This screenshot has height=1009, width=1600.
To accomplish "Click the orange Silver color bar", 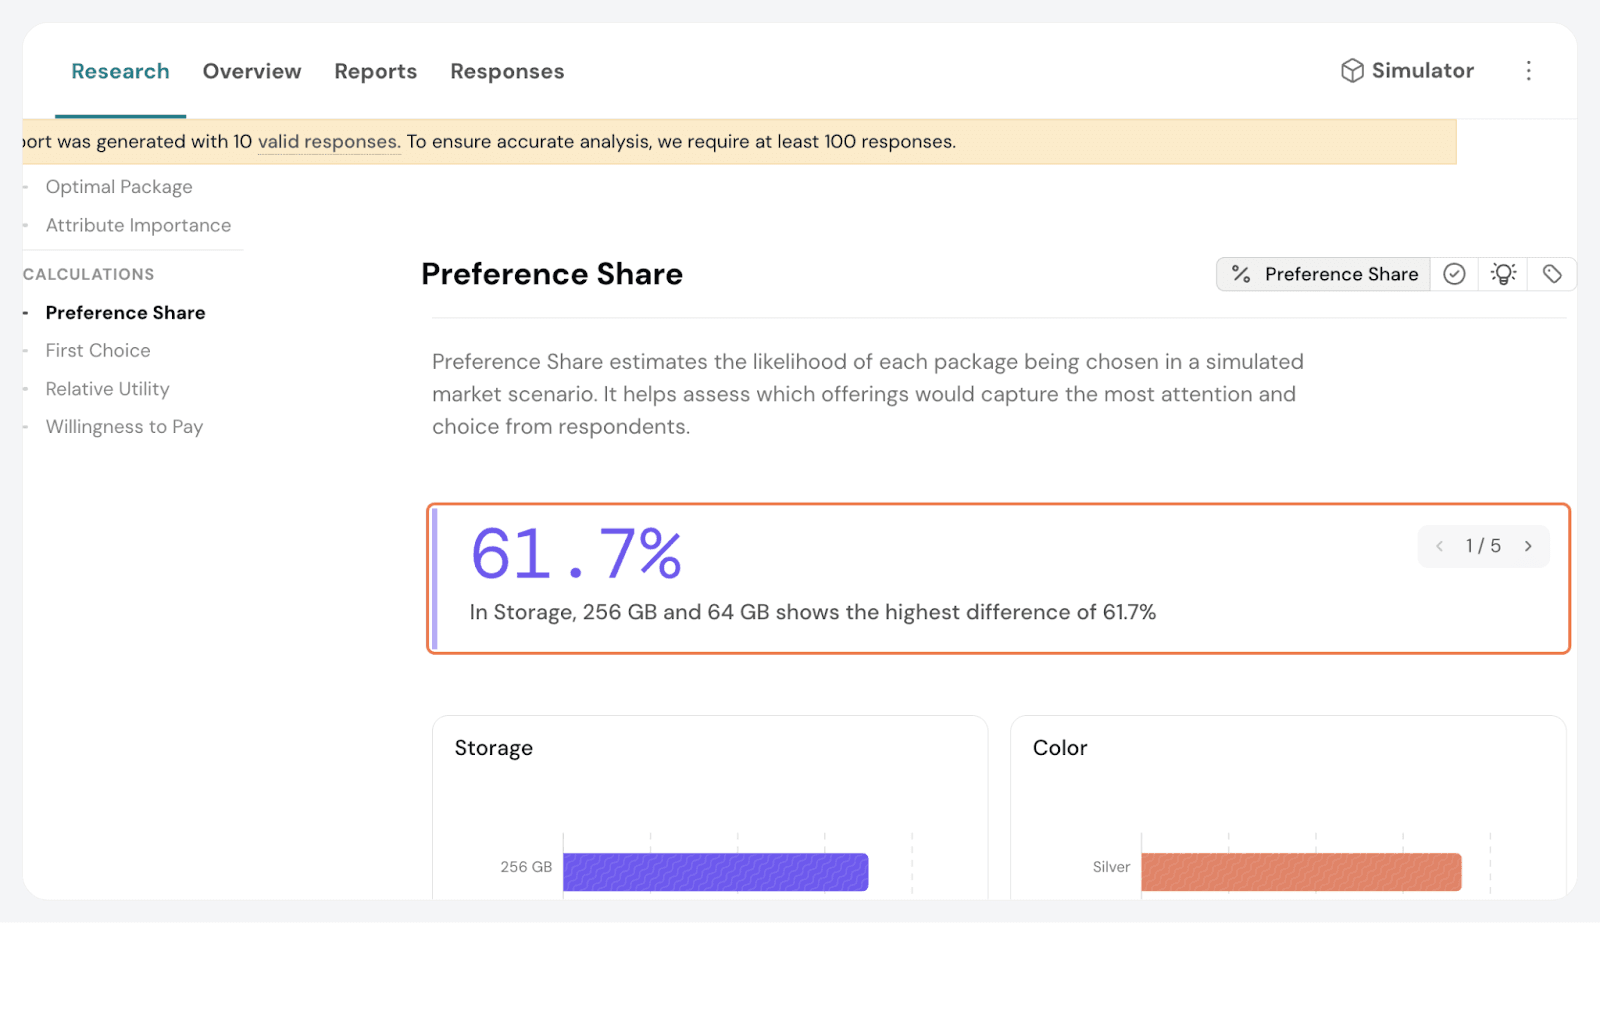I will tap(1300, 872).
